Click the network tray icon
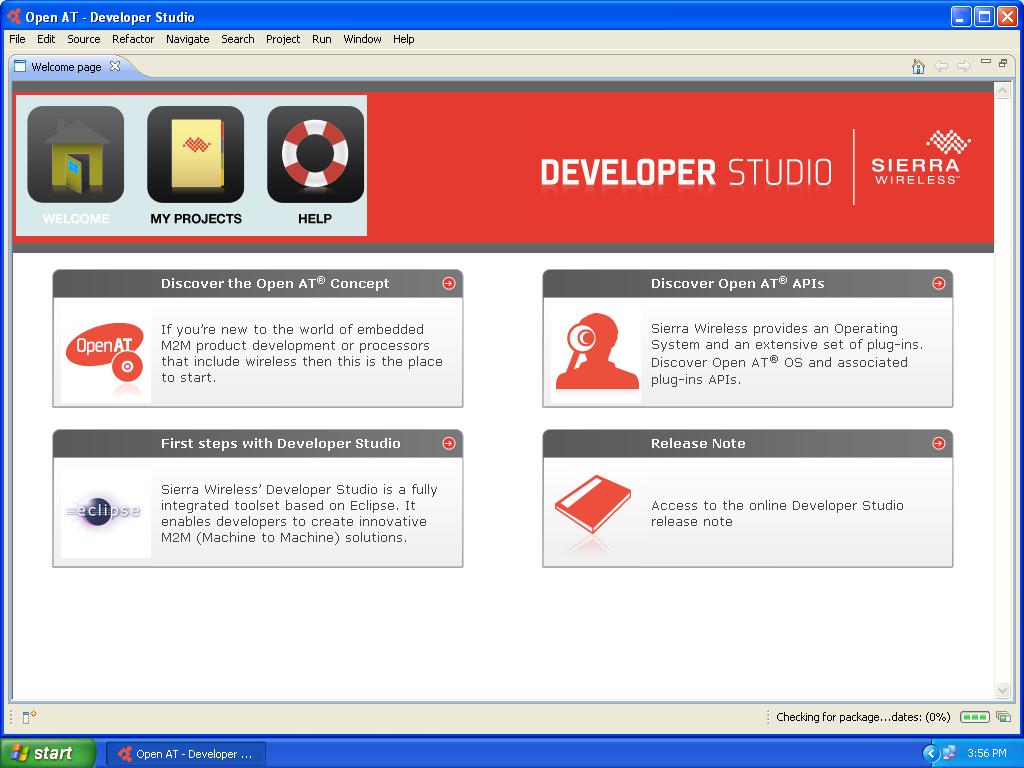Viewport: 1024px width, 768px height. 949,753
